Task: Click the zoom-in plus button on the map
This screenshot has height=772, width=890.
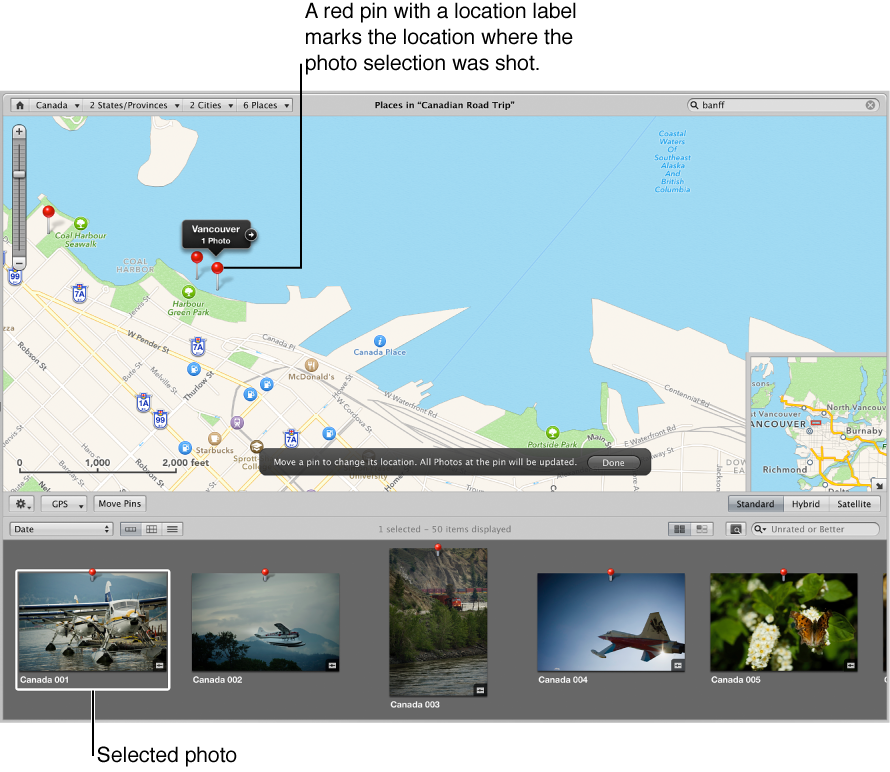Action: pyautogui.click(x=18, y=130)
